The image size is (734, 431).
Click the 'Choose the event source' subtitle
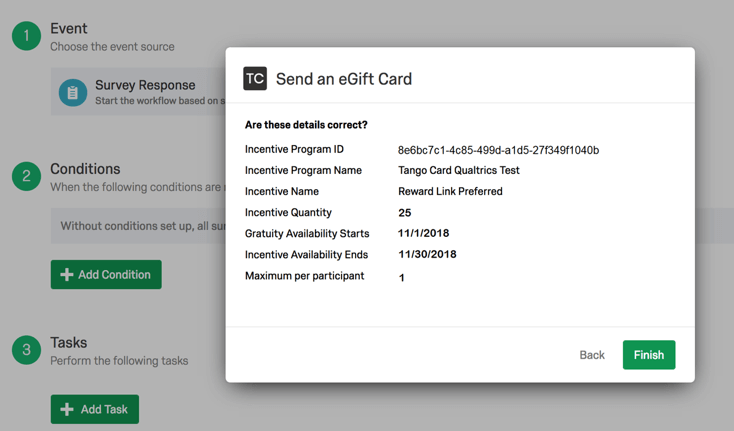pyautogui.click(x=112, y=47)
